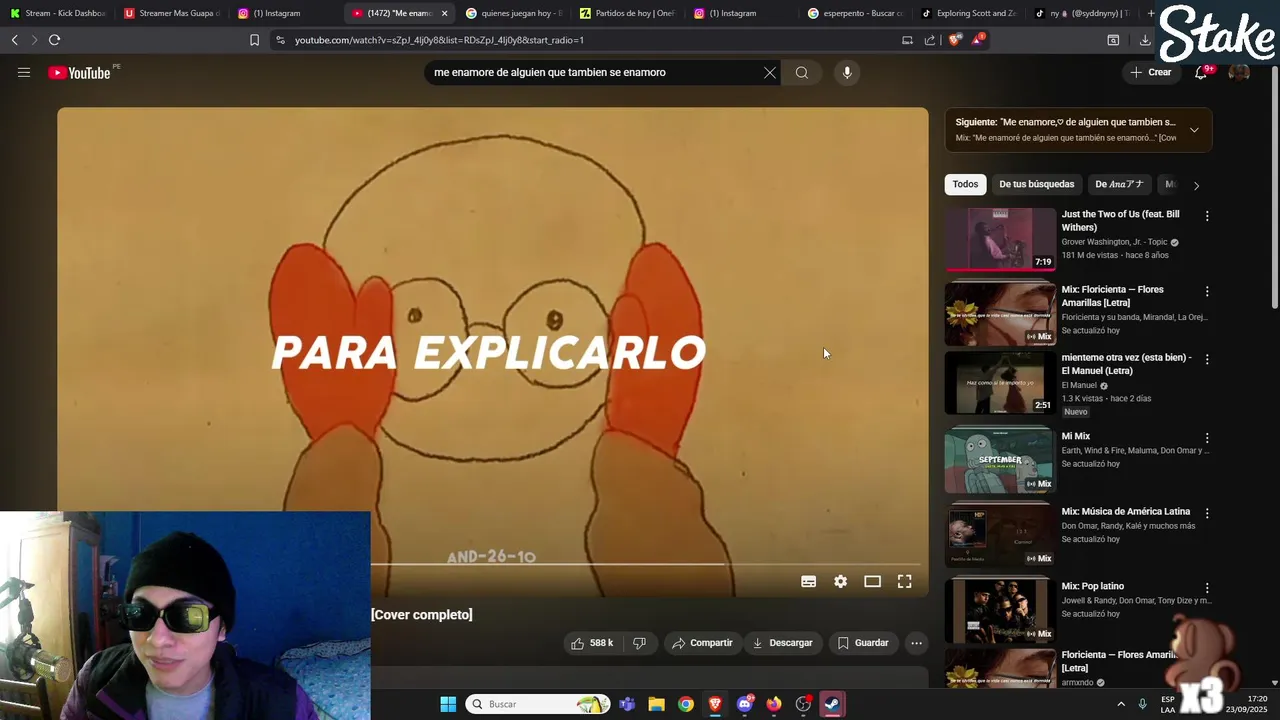The height and width of the screenshot is (720, 1280).
Task: Open Just the Two of Us thumbnail
Action: (1000, 239)
